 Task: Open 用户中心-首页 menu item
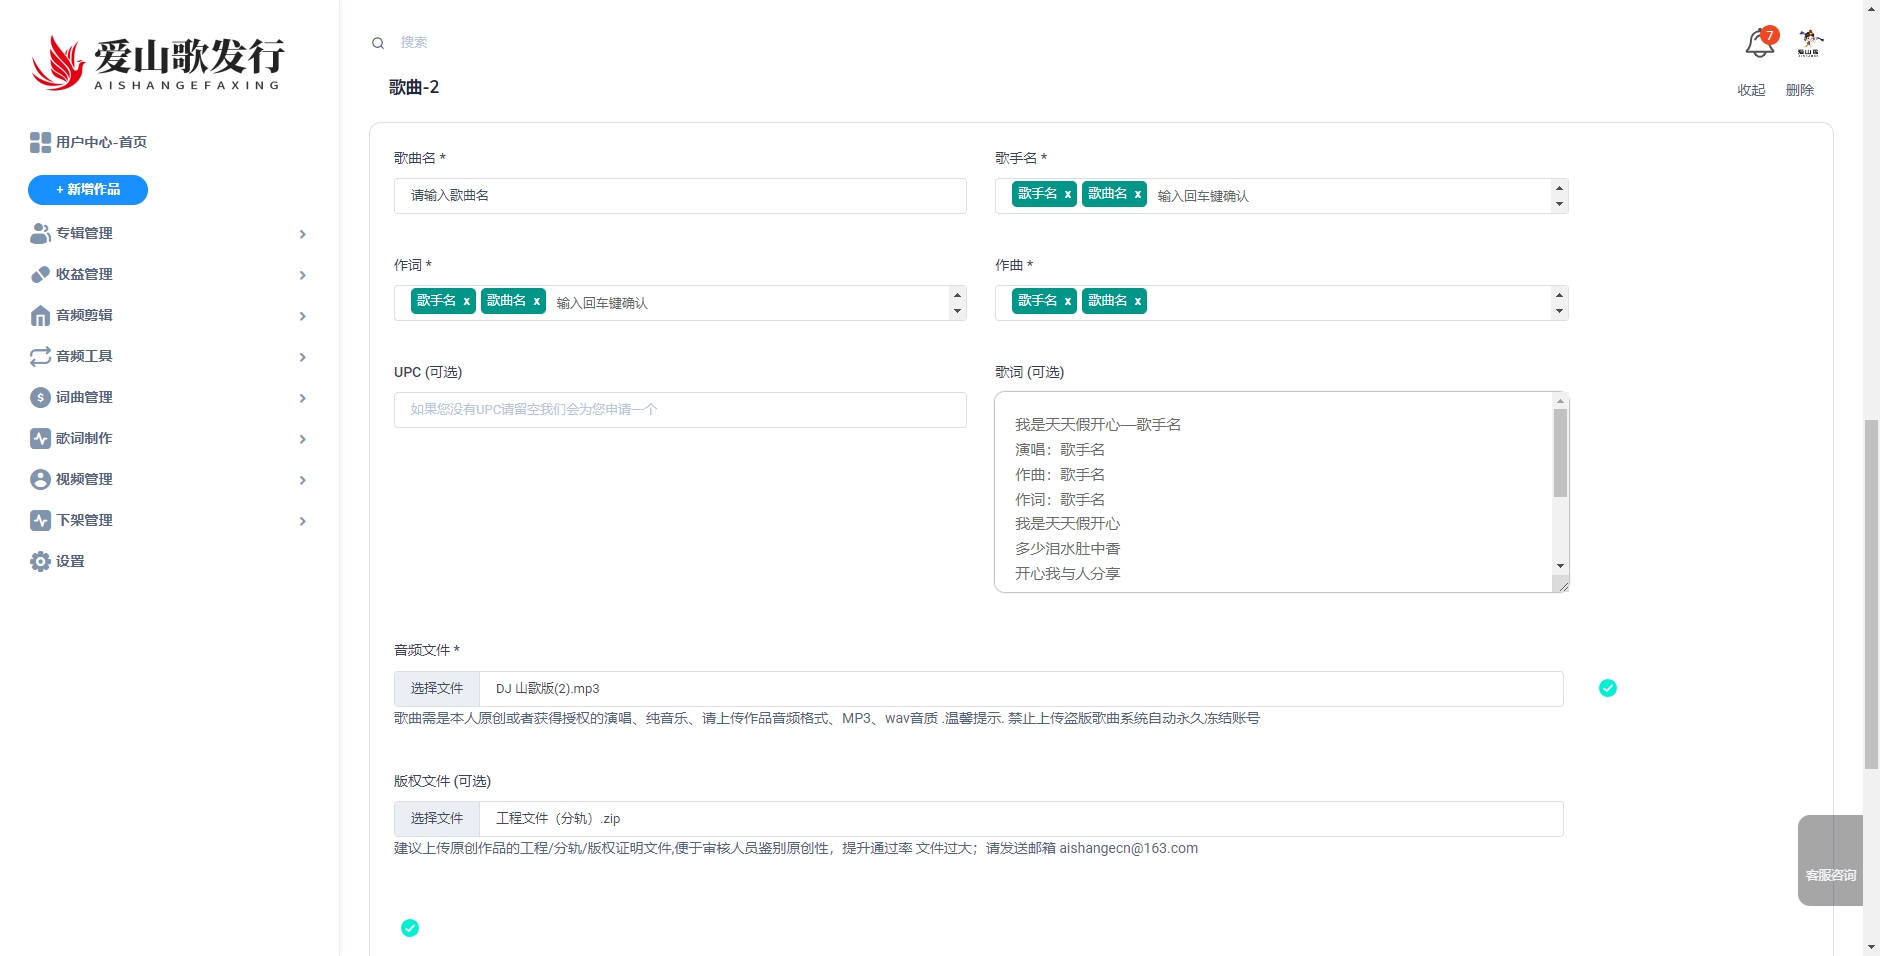(101, 143)
